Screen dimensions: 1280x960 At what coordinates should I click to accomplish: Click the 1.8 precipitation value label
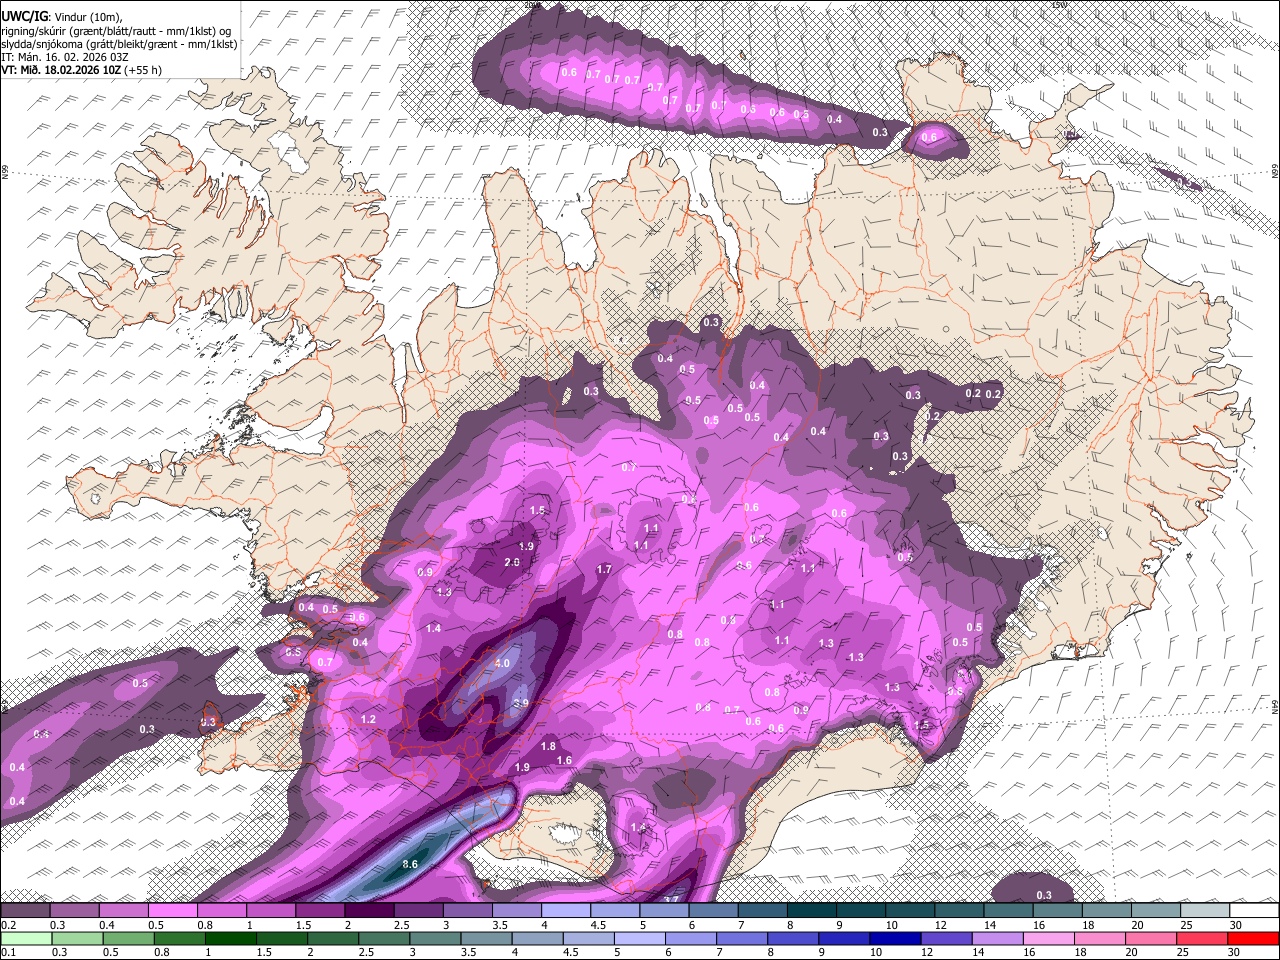548,746
